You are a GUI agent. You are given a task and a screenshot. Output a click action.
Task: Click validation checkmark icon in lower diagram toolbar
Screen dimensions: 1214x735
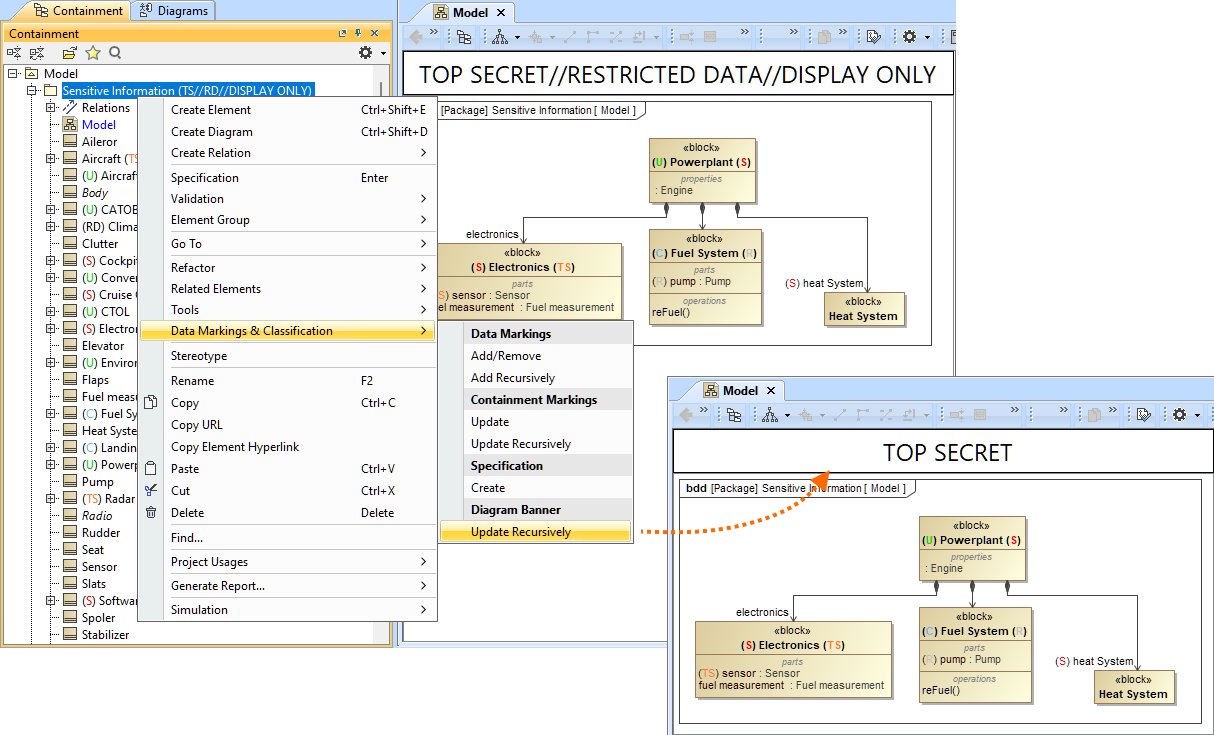pos(1144,414)
